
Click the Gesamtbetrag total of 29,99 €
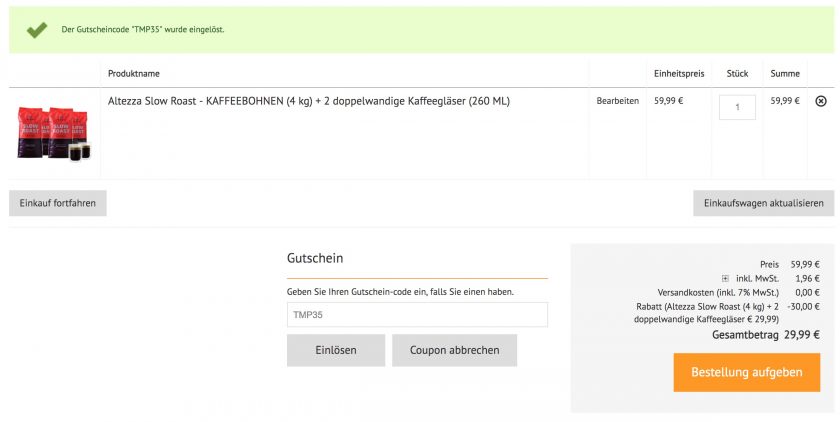(x=765, y=335)
